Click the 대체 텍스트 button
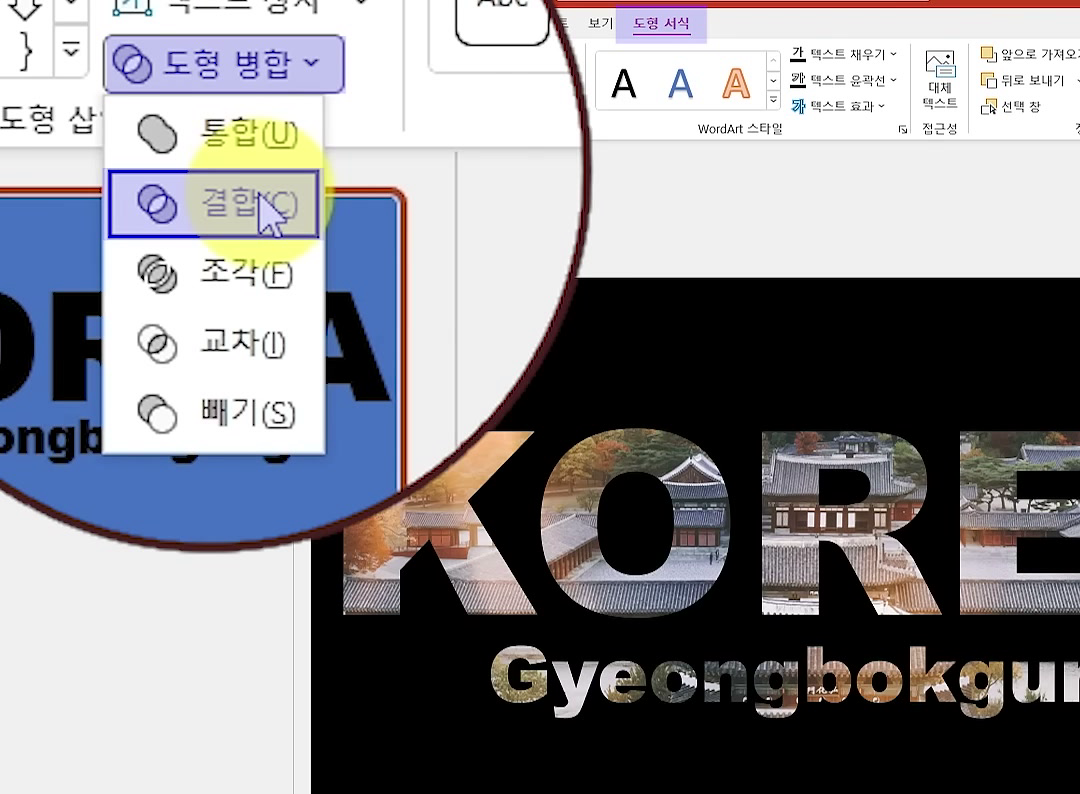Screen dimensions: 1080x794 [x=940, y=80]
